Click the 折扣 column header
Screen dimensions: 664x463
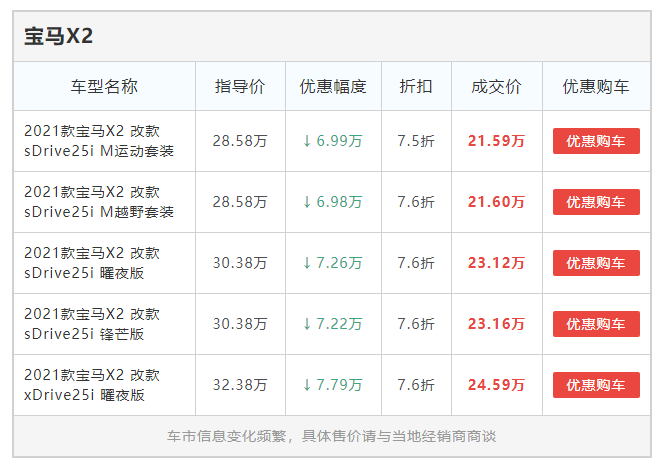coord(416,86)
